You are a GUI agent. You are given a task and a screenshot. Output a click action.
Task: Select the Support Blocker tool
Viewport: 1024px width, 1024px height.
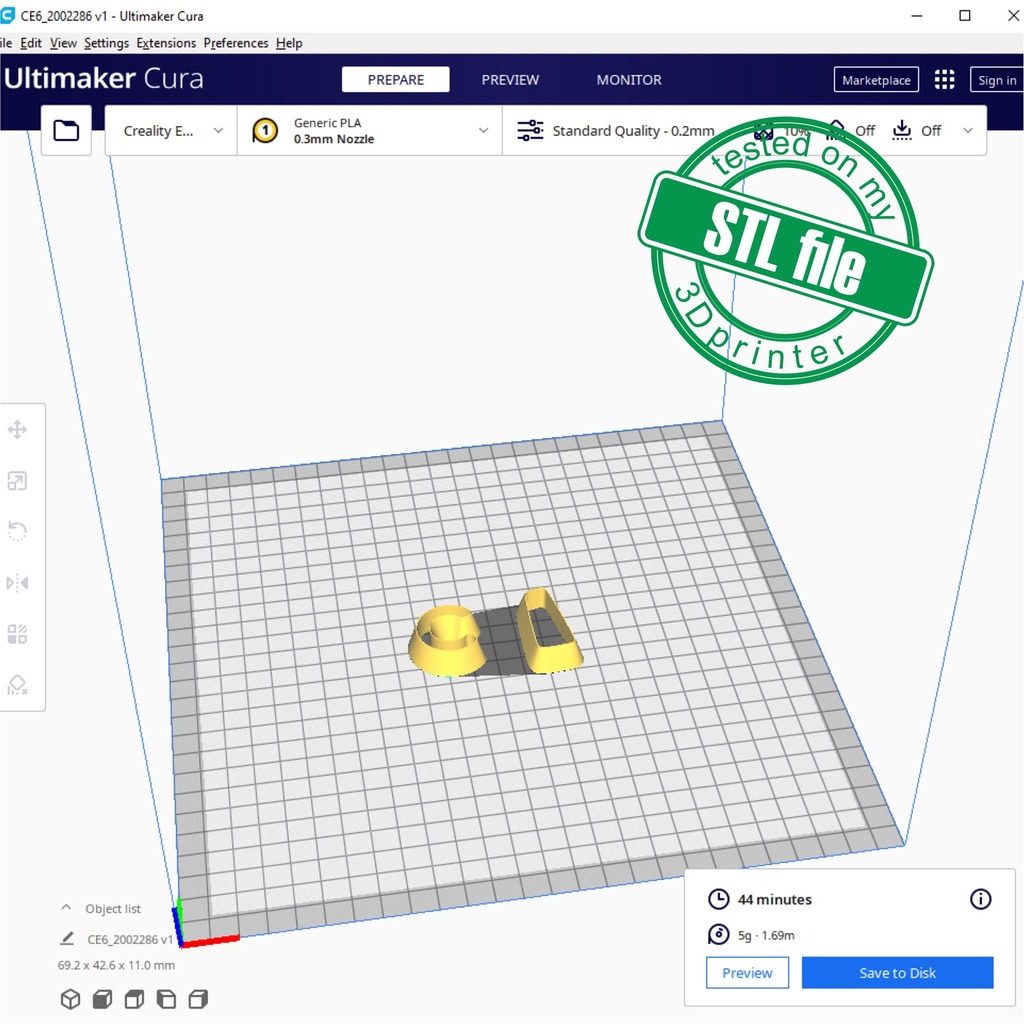17,685
